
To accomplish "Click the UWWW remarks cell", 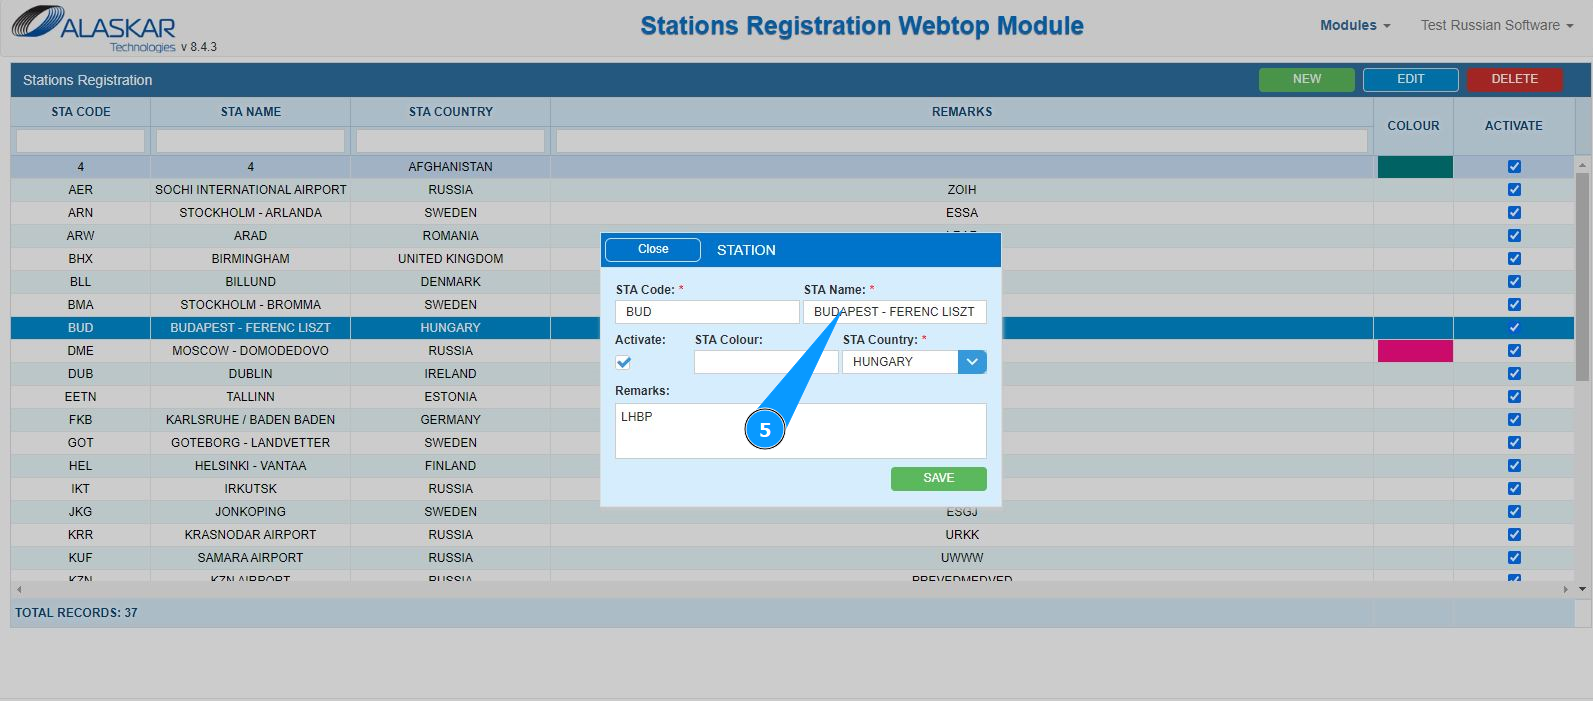I will pyautogui.click(x=962, y=558).
